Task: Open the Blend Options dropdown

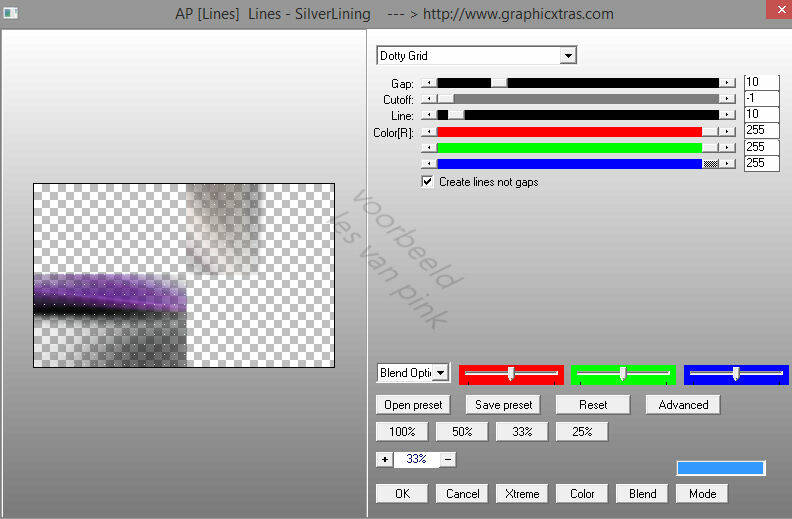Action: 413,373
